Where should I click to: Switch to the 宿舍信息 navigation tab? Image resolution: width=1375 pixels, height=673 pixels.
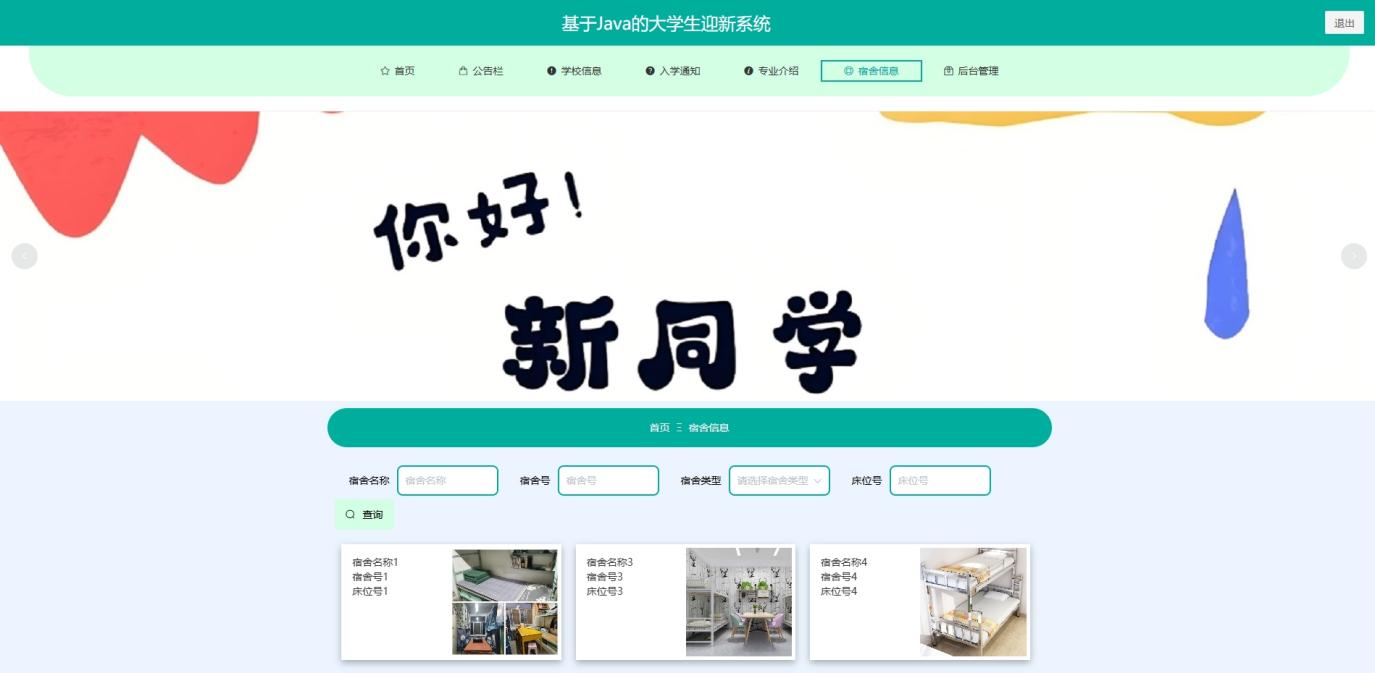[x=871, y=70]
